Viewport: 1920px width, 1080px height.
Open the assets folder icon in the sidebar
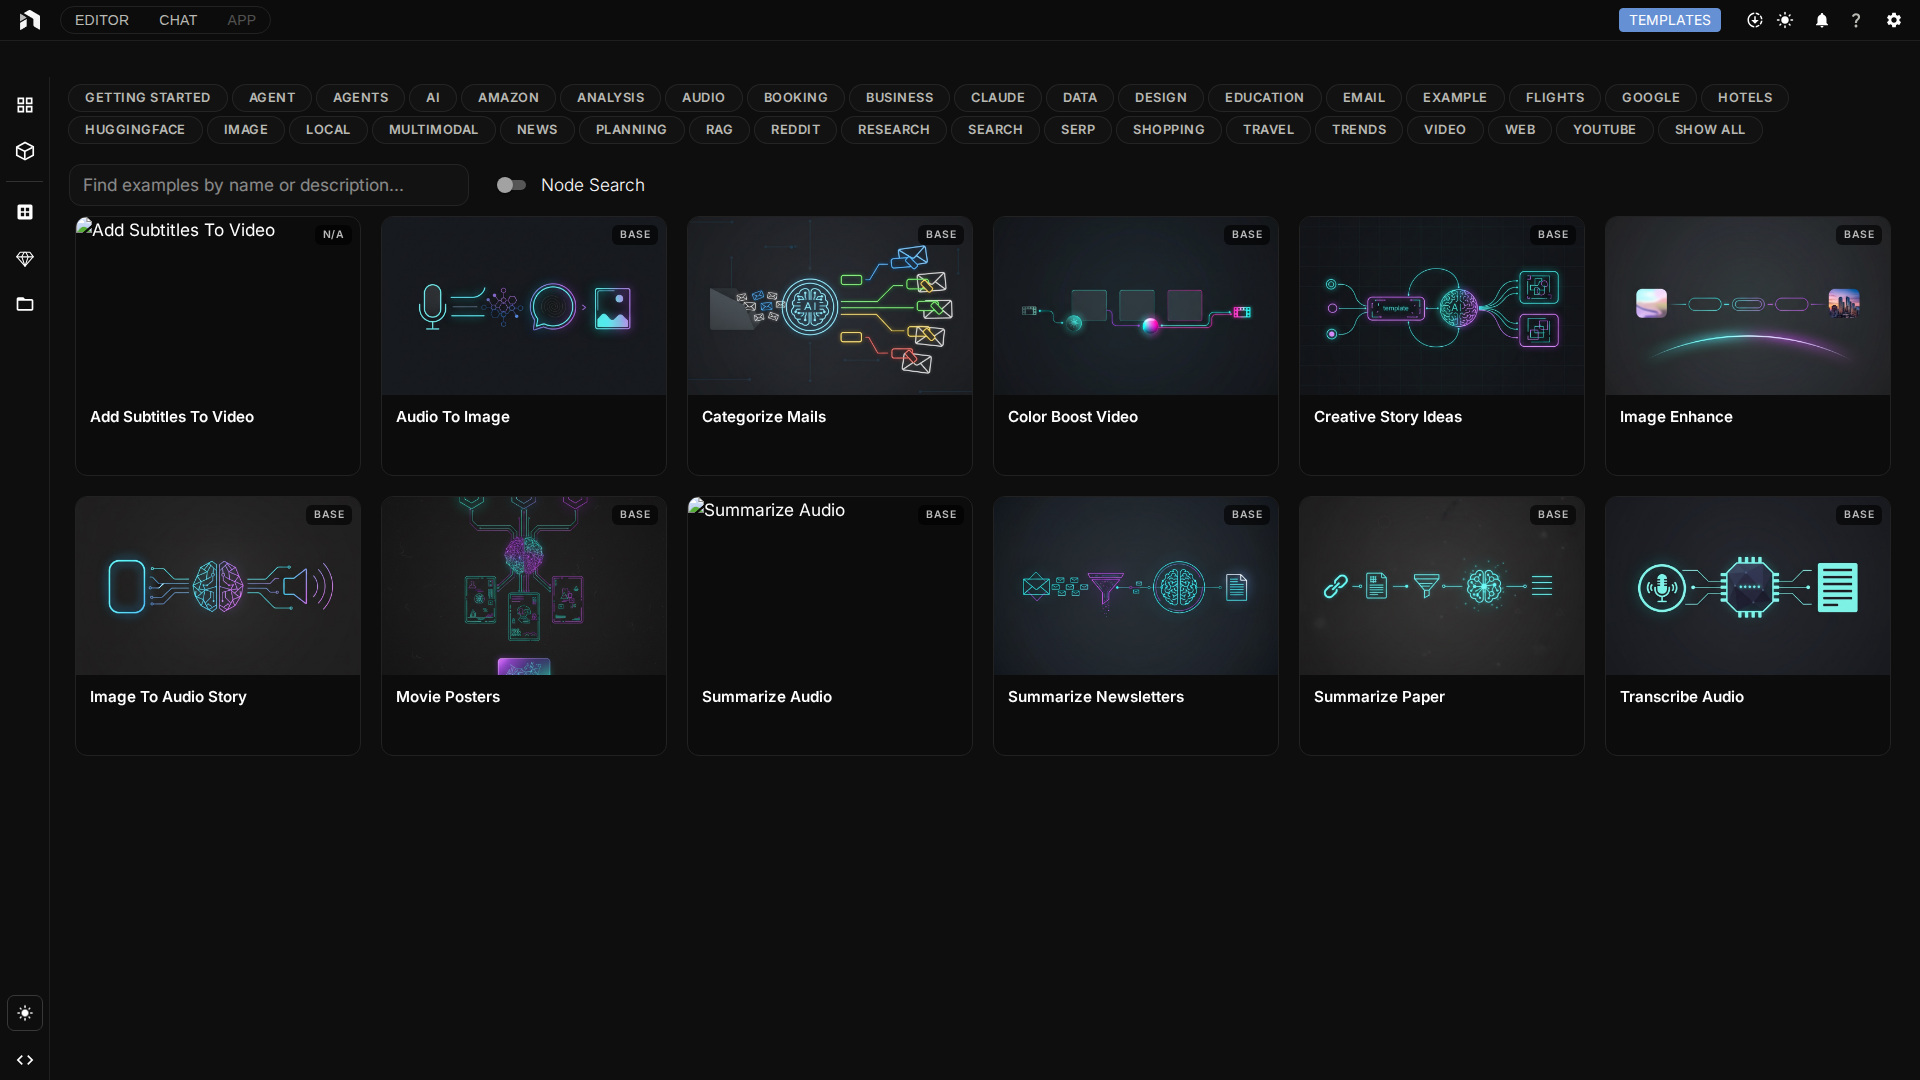click(x=24, y=304)
